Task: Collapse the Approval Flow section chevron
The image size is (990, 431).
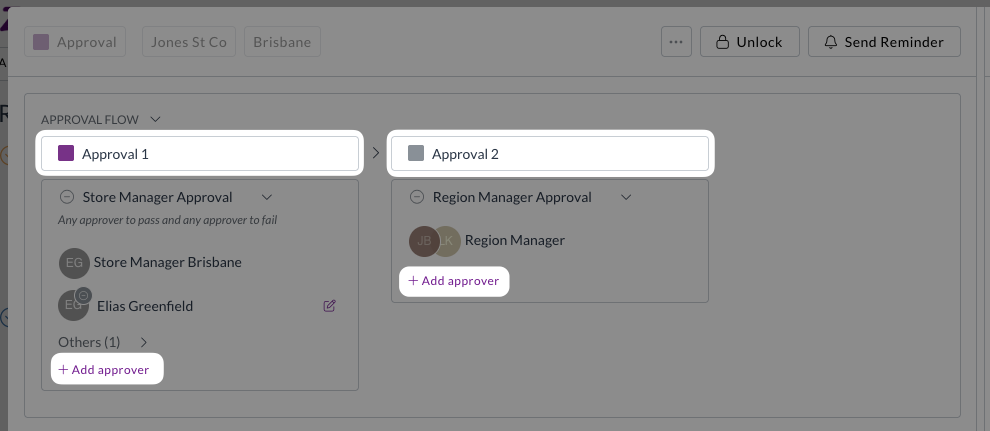Action: [155, 119]
